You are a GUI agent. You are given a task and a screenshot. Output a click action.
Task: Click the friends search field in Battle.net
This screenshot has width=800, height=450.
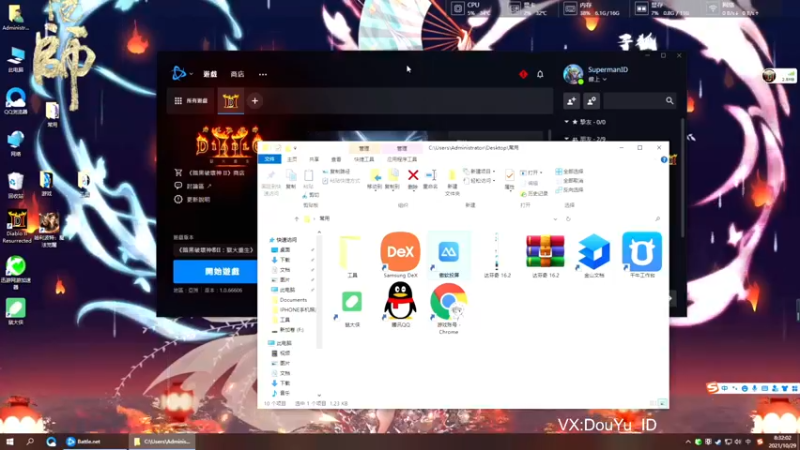pyautogui.click(x=640, y=101)
